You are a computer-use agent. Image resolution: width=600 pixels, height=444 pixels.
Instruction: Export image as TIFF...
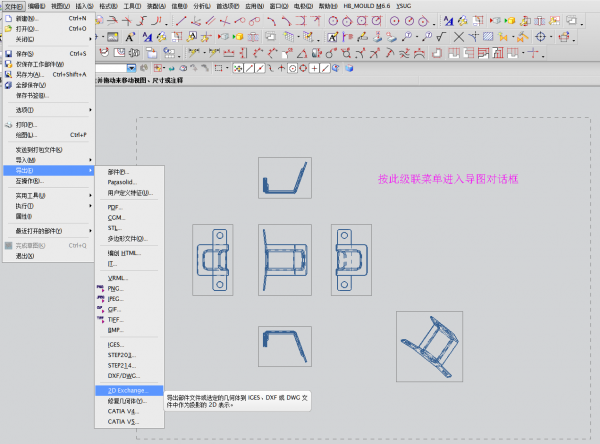pos(129,320)
